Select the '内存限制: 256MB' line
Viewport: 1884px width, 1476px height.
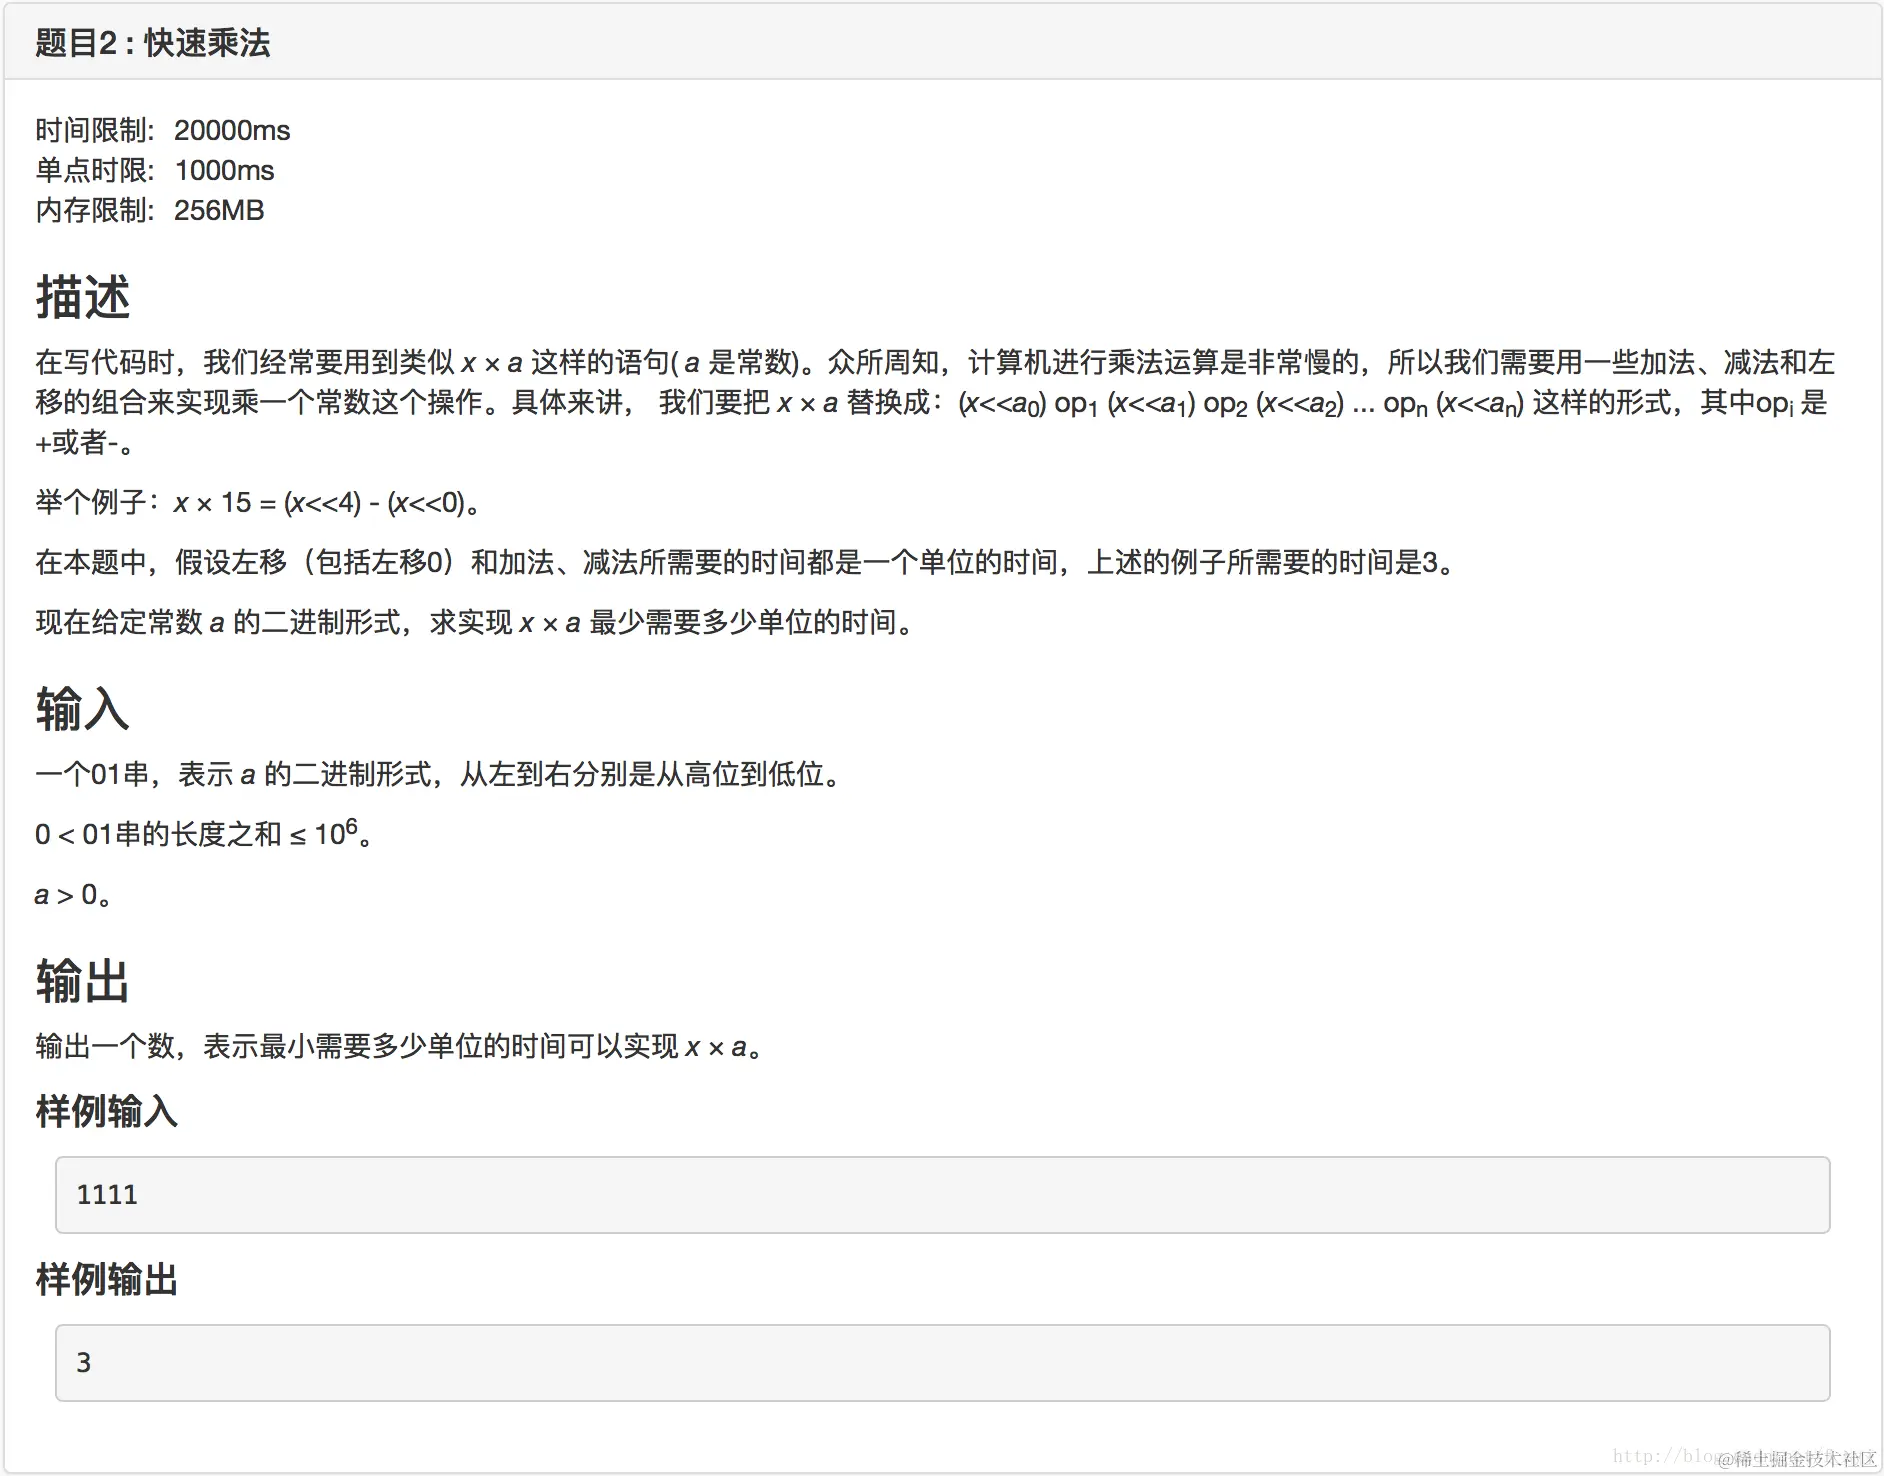click(150, 210)
